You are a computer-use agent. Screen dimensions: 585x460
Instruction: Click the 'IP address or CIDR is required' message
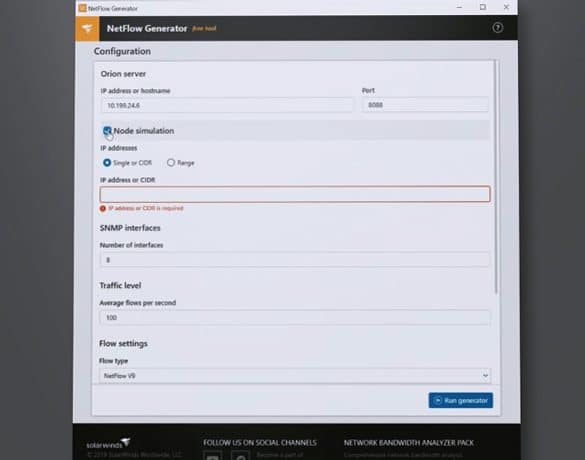(146, 208)
